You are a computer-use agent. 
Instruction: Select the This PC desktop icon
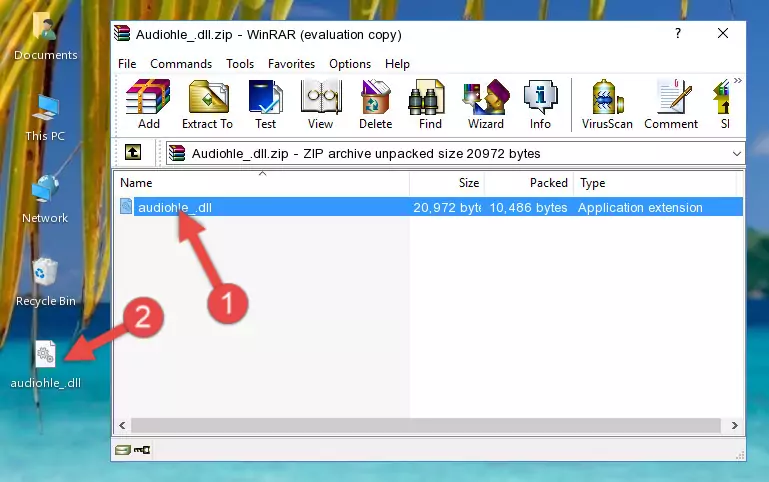45,118
